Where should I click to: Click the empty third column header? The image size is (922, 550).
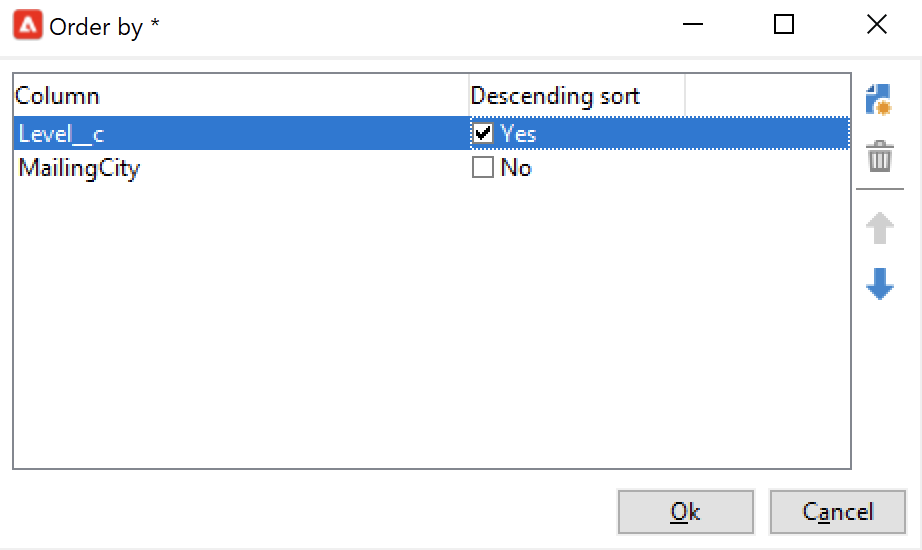[767, 95]
